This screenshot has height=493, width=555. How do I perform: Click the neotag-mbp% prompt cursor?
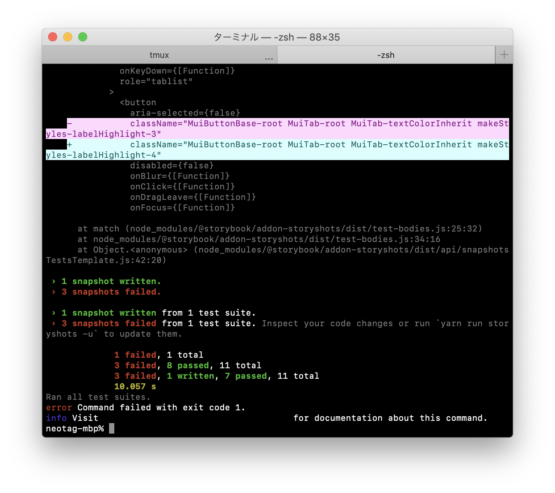click(x=111, y=429)
